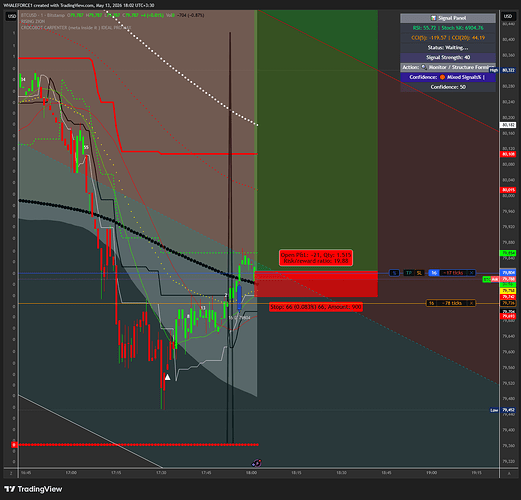The image size is (521, 500).
Task: Select the RISING ZION indicator label
Action: 33,21
